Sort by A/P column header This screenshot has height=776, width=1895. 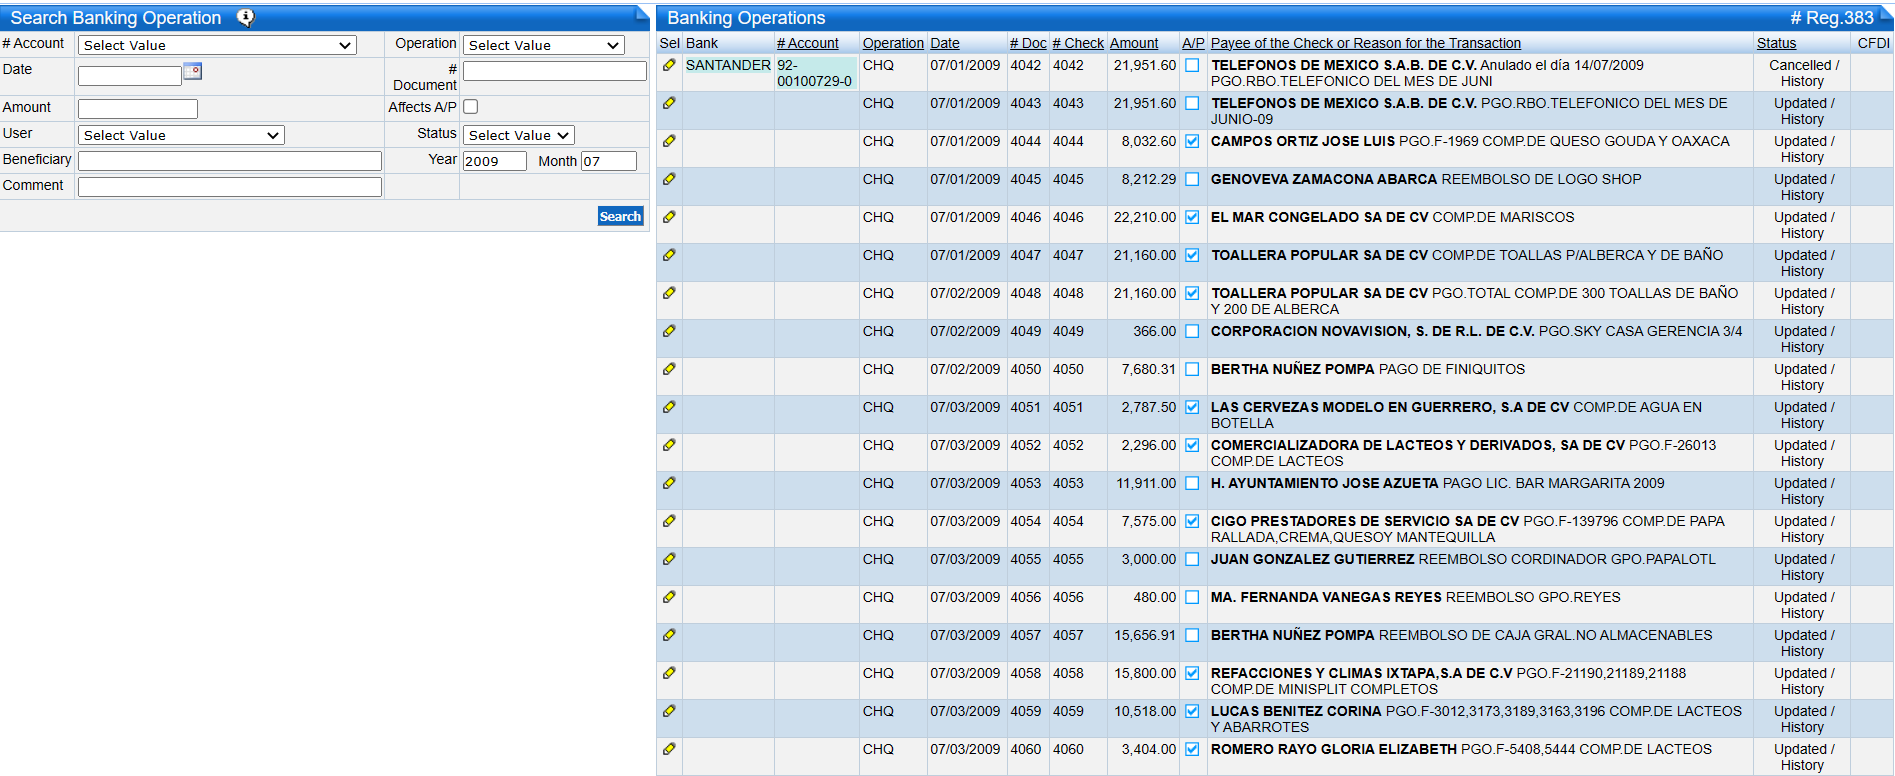point(1193,43)
